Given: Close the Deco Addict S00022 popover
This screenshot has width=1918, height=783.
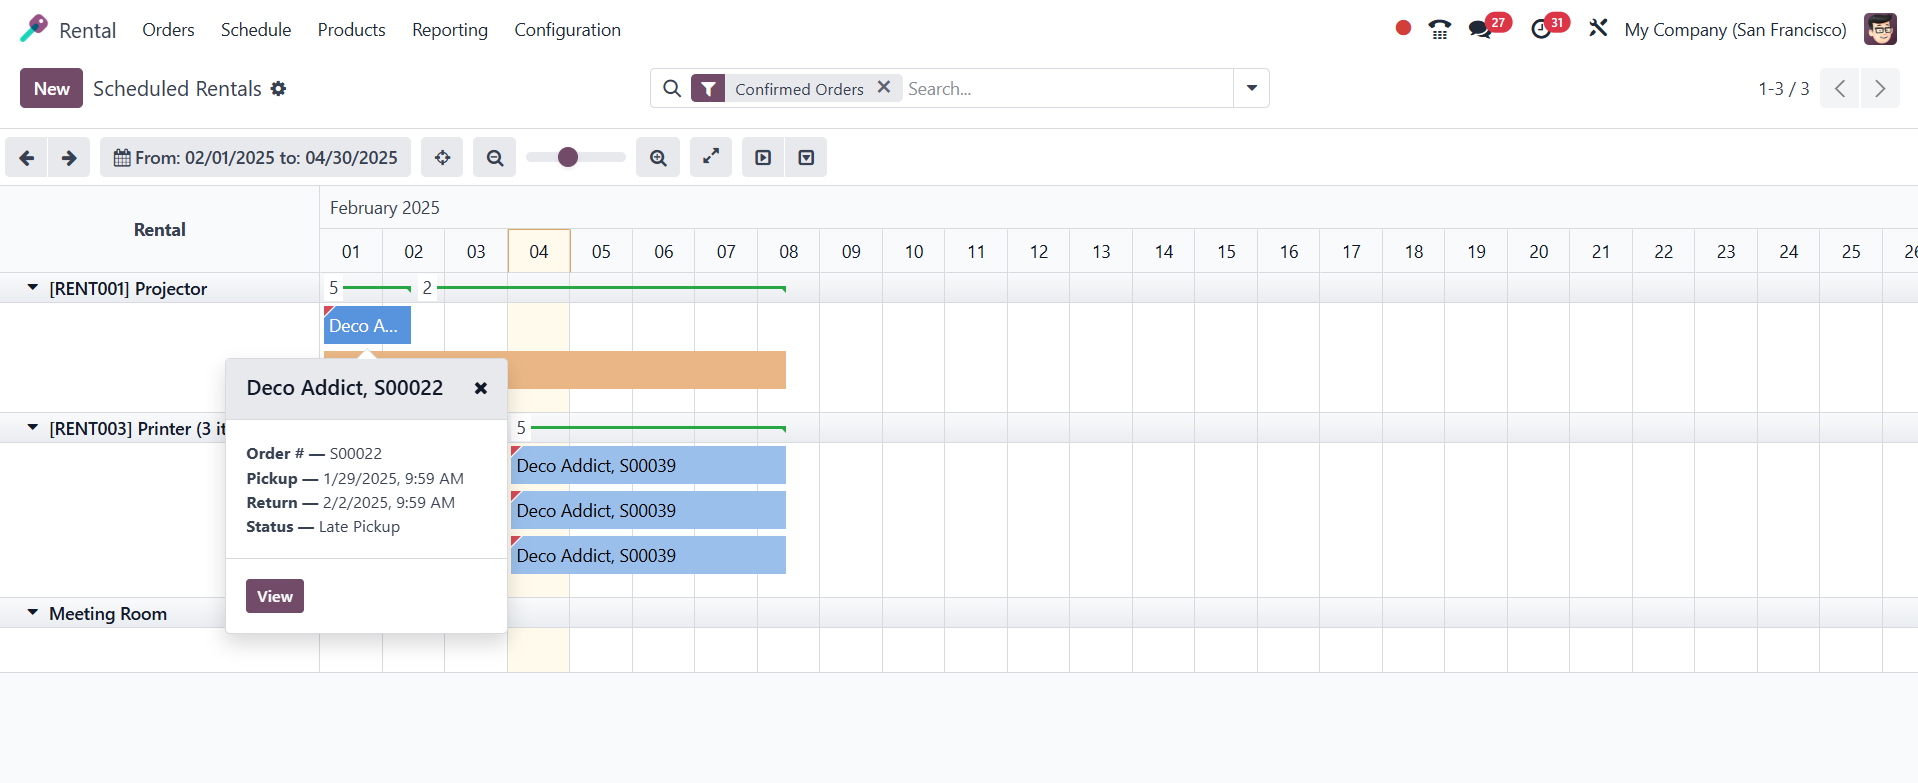Looking at the screenshot, I should (x=481, y=388).
